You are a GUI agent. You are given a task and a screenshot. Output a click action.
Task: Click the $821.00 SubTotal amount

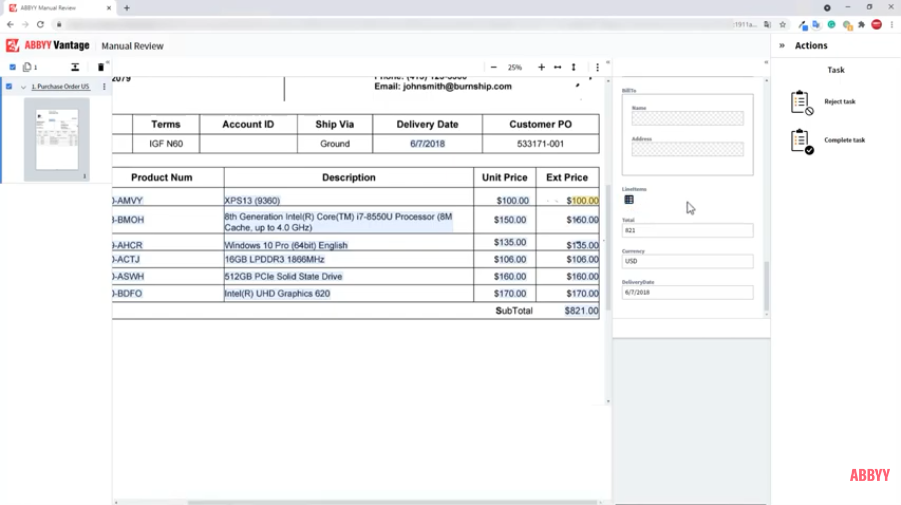[581, 311]
